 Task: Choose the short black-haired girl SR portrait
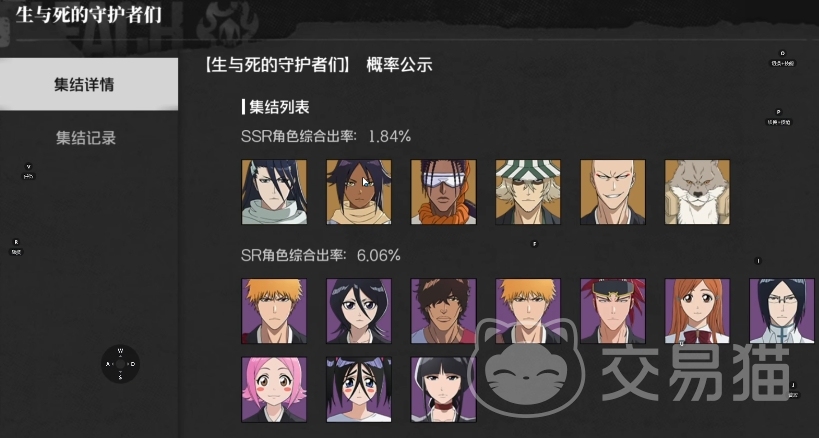coord(359,311)
